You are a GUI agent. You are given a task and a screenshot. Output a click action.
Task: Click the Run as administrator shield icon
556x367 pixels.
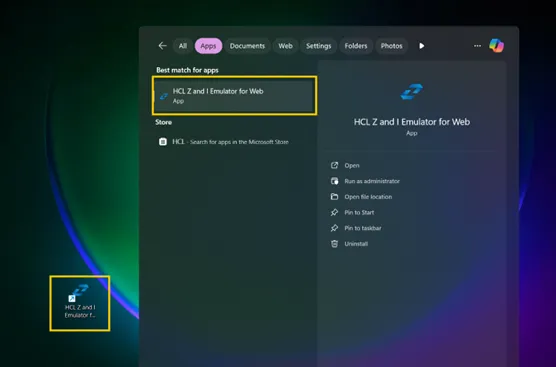pos(334,181)
